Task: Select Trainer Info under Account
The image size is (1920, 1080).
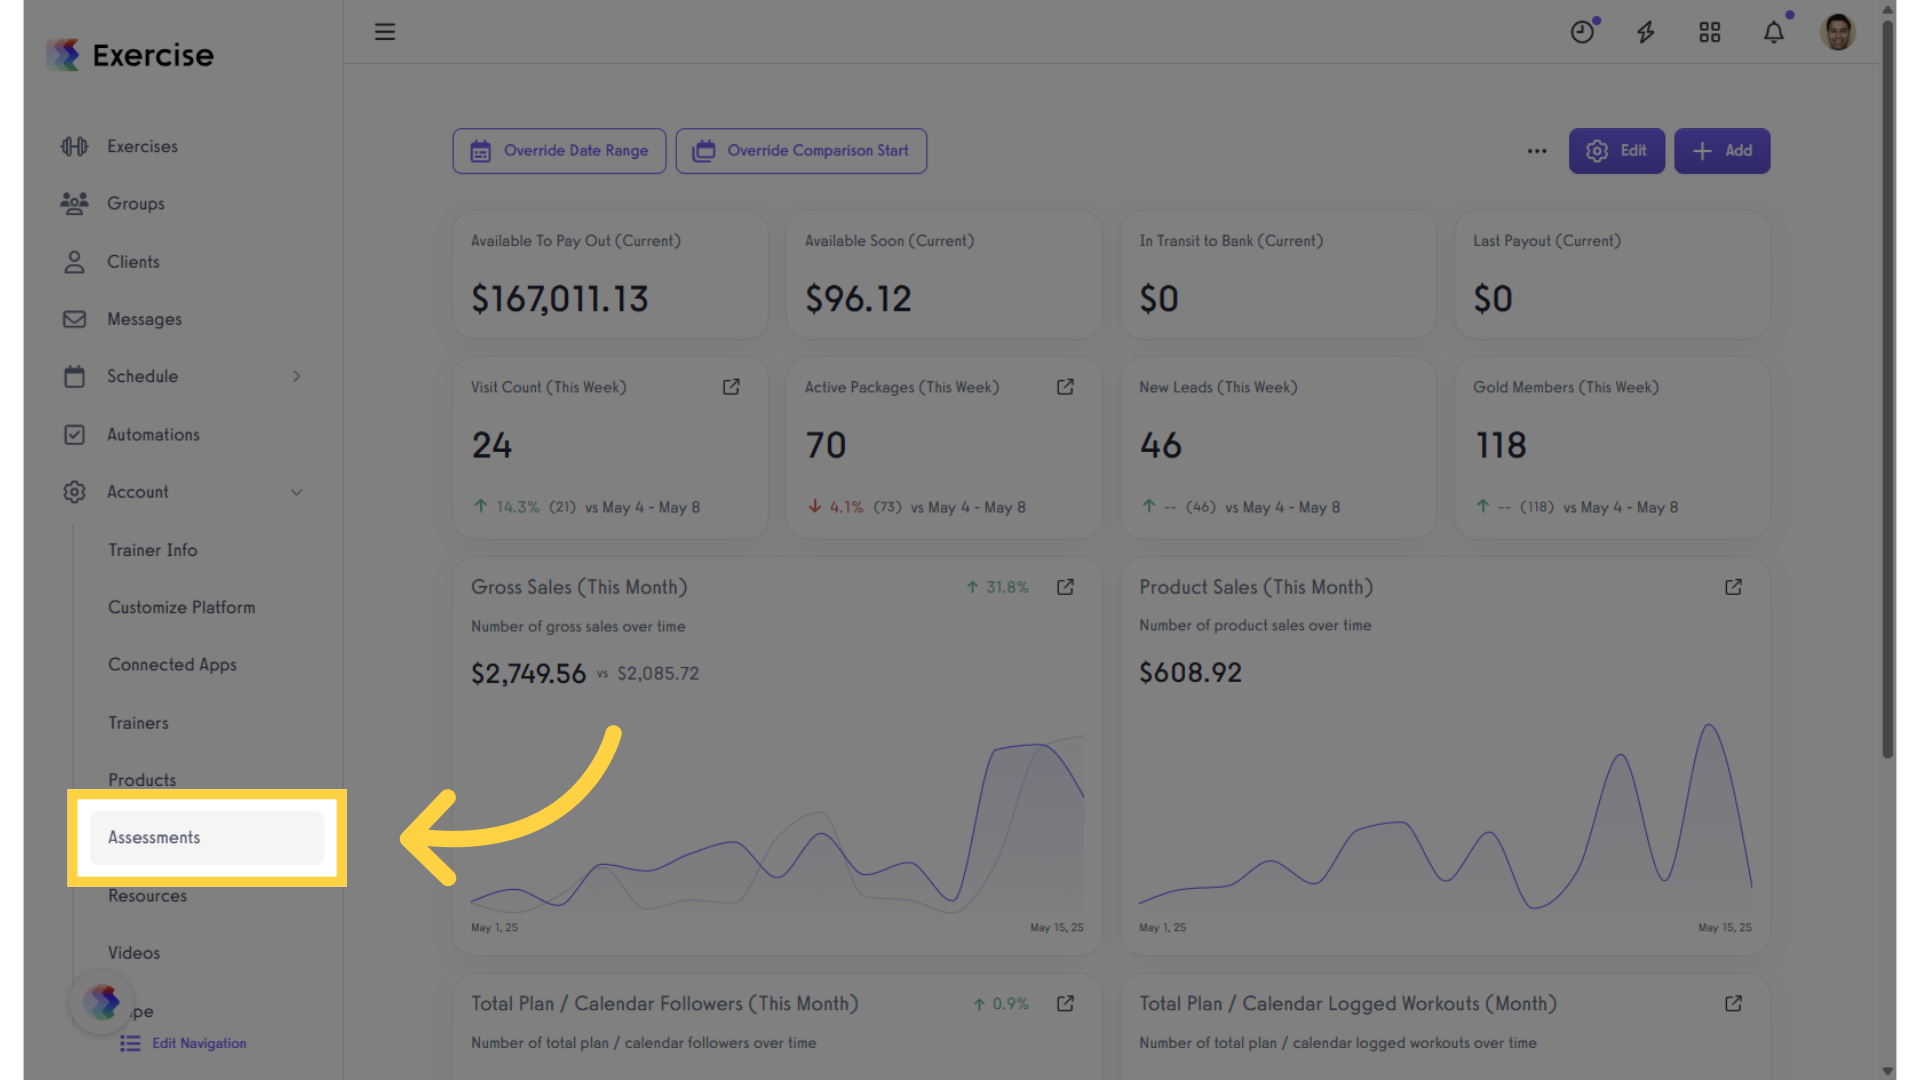Action: click(153, 550)
